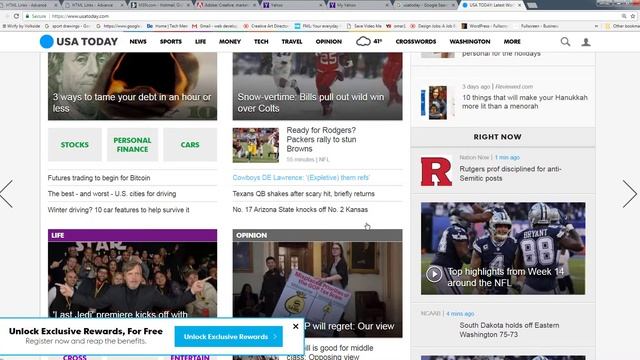The width and height of the screenshot is (640, 360).
Task: Bookmark this page with the star icon
Action: (x=633, y=16)
